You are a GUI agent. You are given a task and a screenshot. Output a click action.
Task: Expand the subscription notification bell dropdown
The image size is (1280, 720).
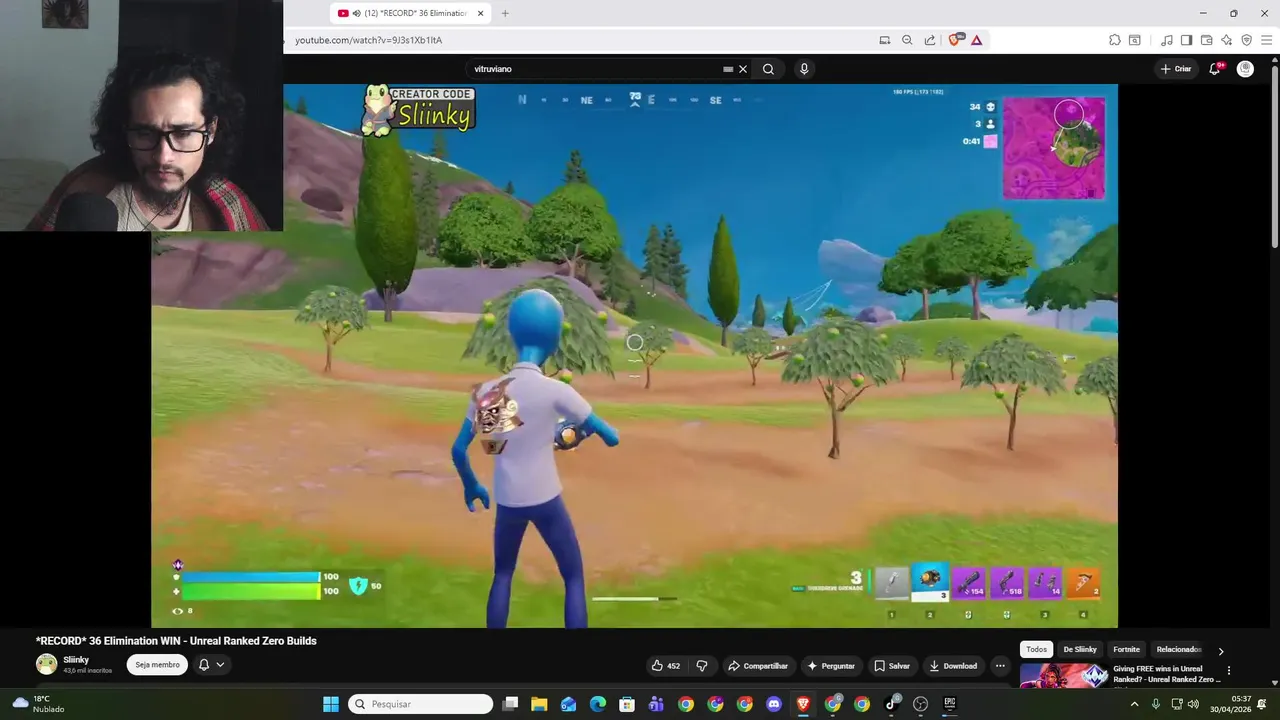pyautogui.click(x=211, y=665)
